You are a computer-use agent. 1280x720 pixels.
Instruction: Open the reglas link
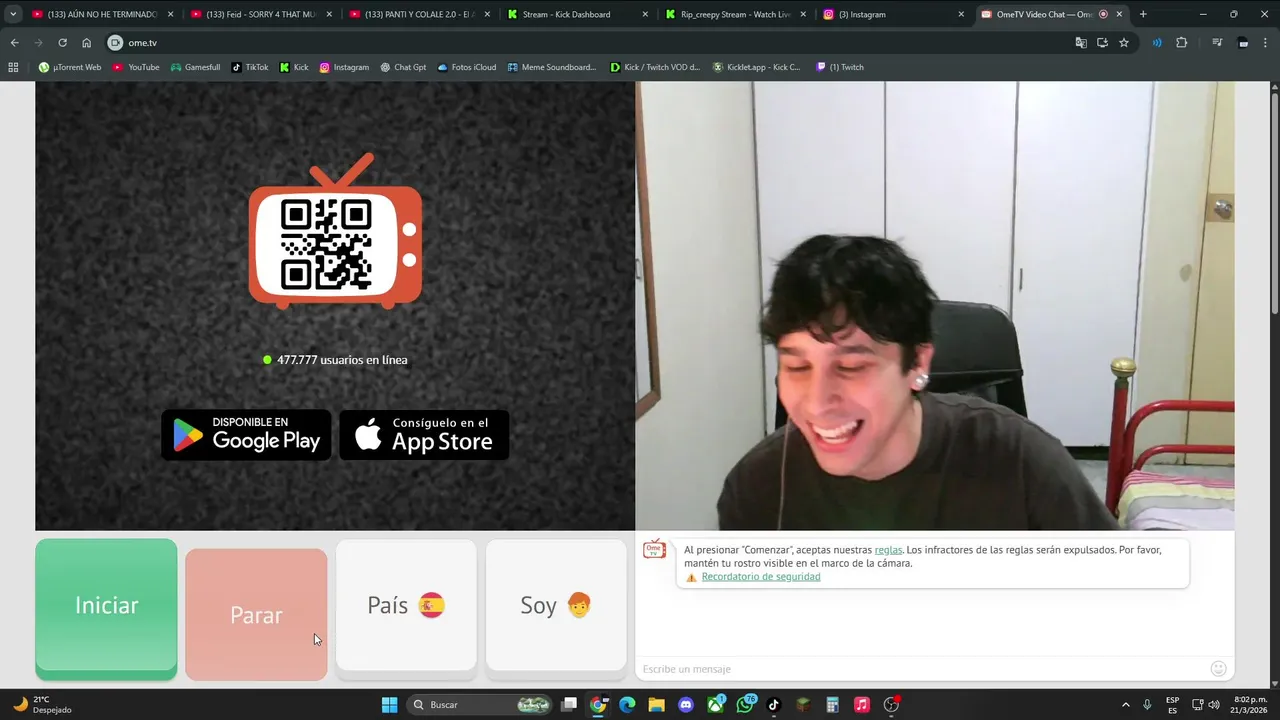(888, 550)
